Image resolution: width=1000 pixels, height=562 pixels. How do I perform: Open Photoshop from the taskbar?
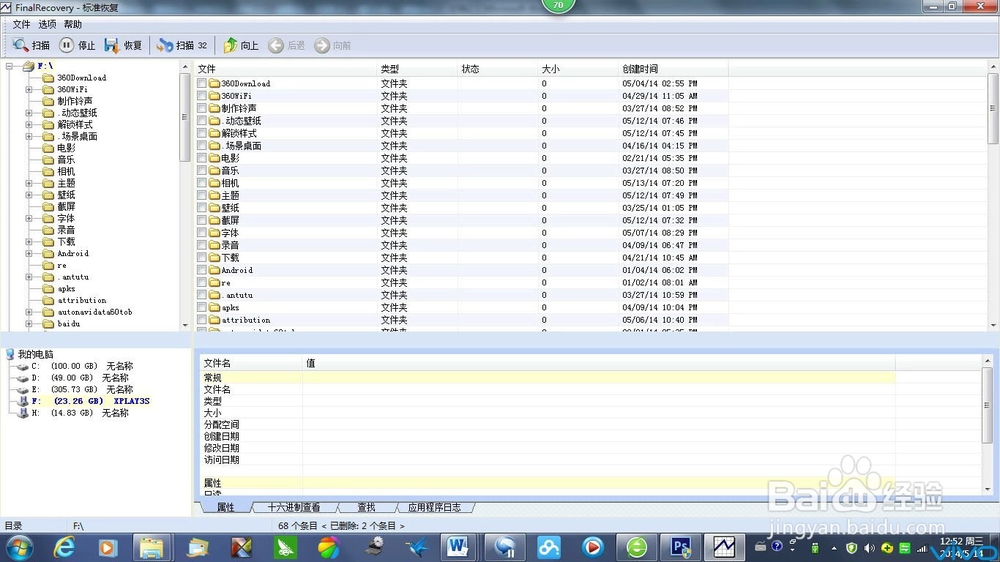click(x=680, y=547)
